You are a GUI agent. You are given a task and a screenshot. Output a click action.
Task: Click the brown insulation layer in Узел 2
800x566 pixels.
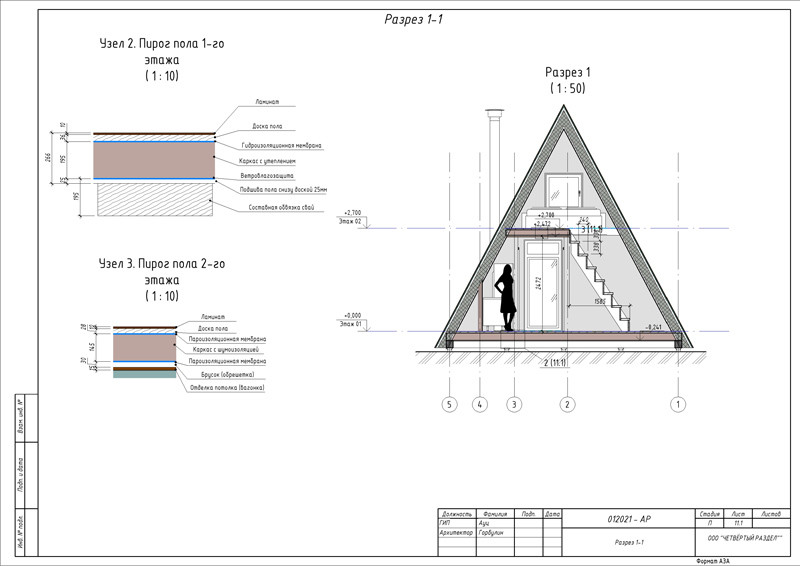pyautogui.click(x=154, y=160)
